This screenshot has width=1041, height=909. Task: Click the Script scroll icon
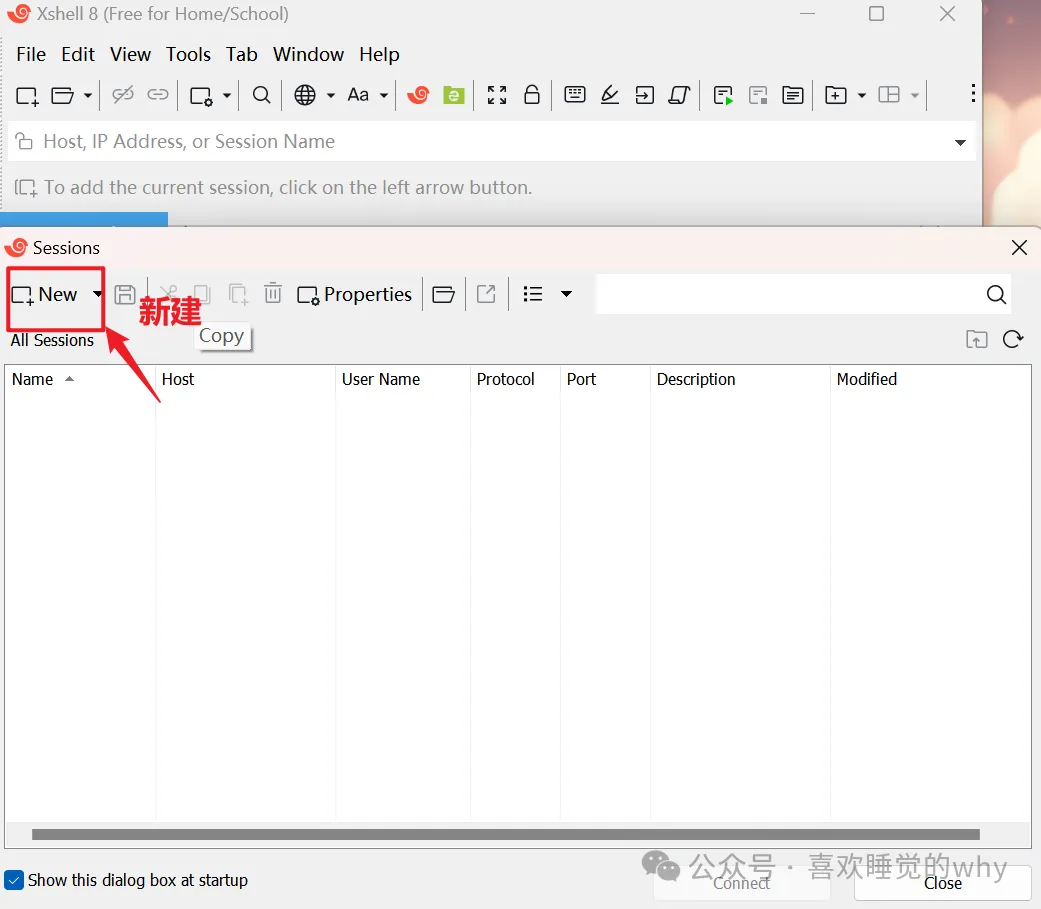679,96
